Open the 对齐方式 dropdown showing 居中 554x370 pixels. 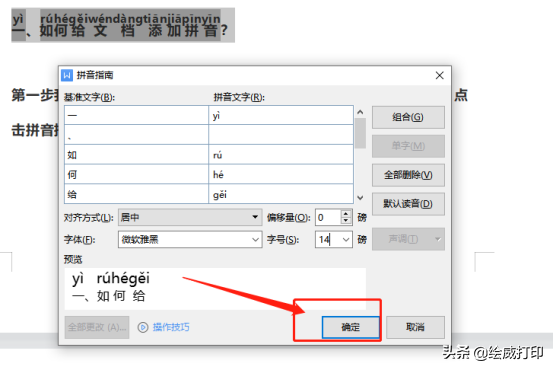pos(190,217)
